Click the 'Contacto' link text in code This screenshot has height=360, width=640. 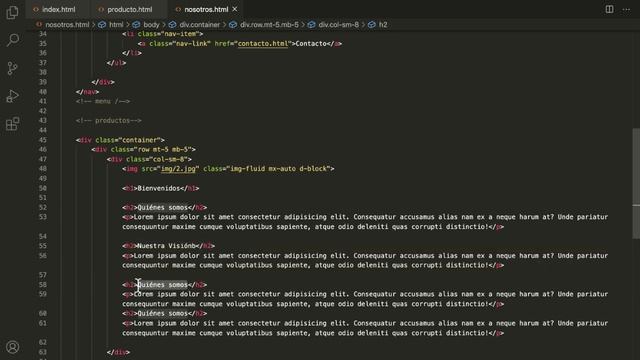(311, 44)
